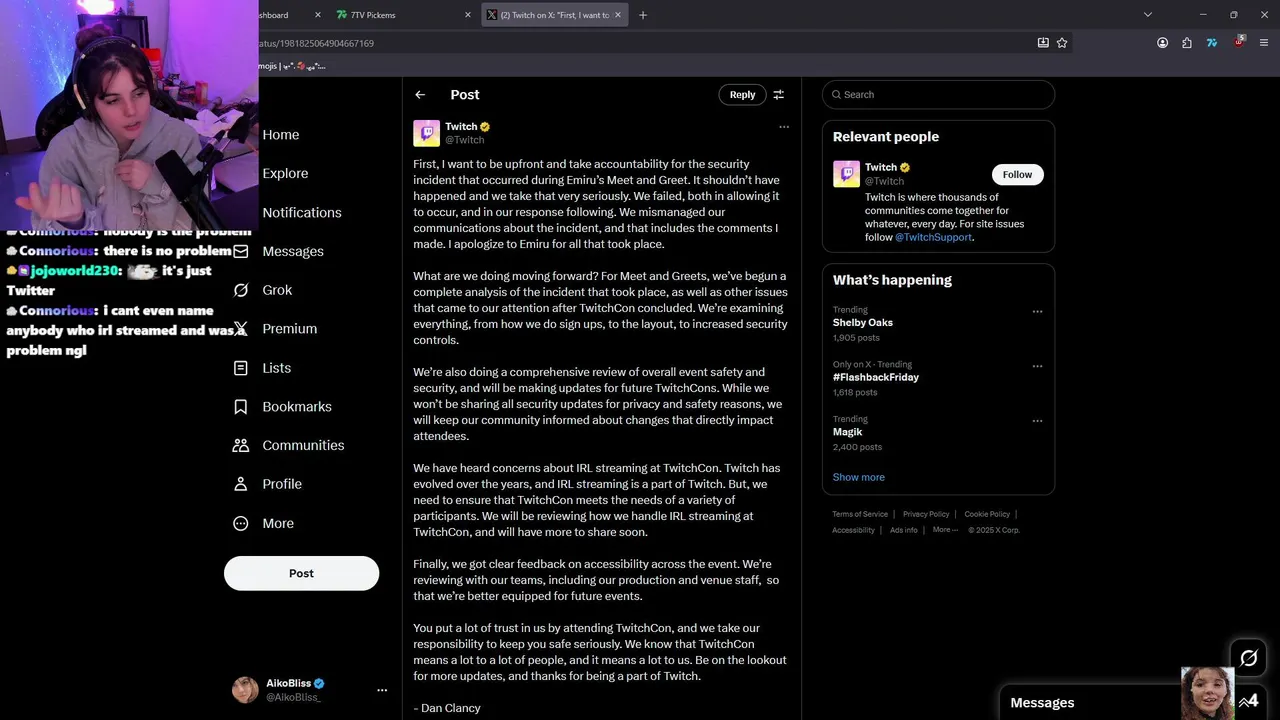This screenshot has height=720, width=1280.
Task: Click the X Search input field
Action: coord(938,94)
